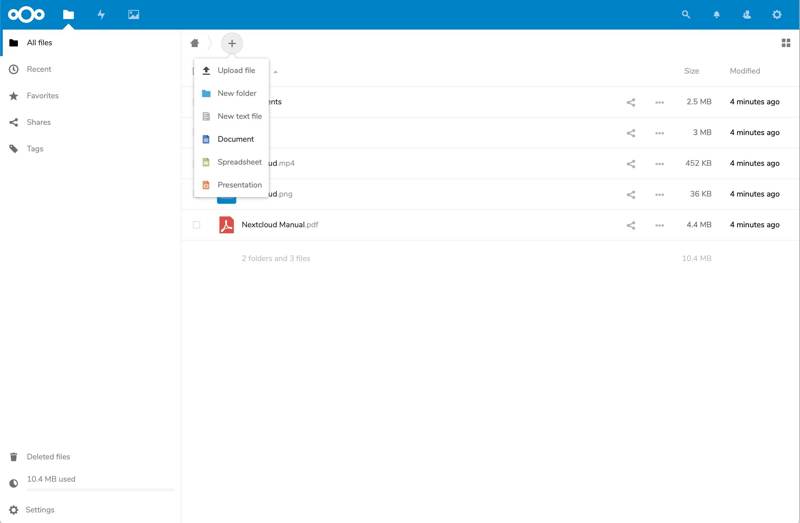Toggle grid view icon
This screenshot has height=523, width=800.
pos(786,43)
